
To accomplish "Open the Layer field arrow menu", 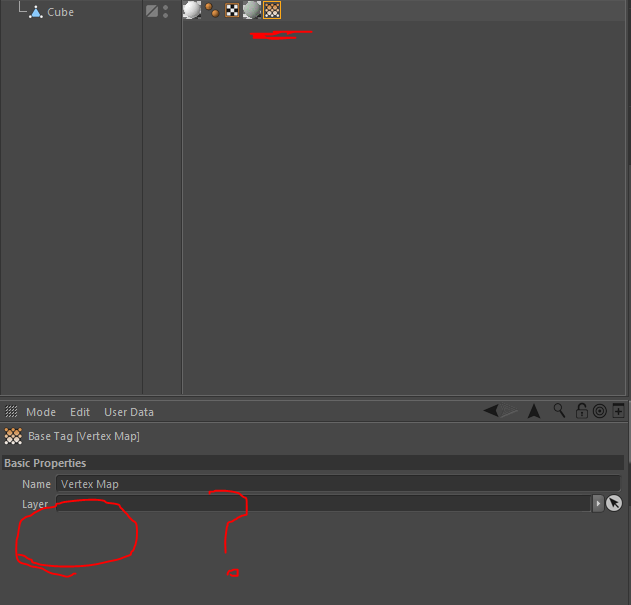I will (x=598, y=504).
